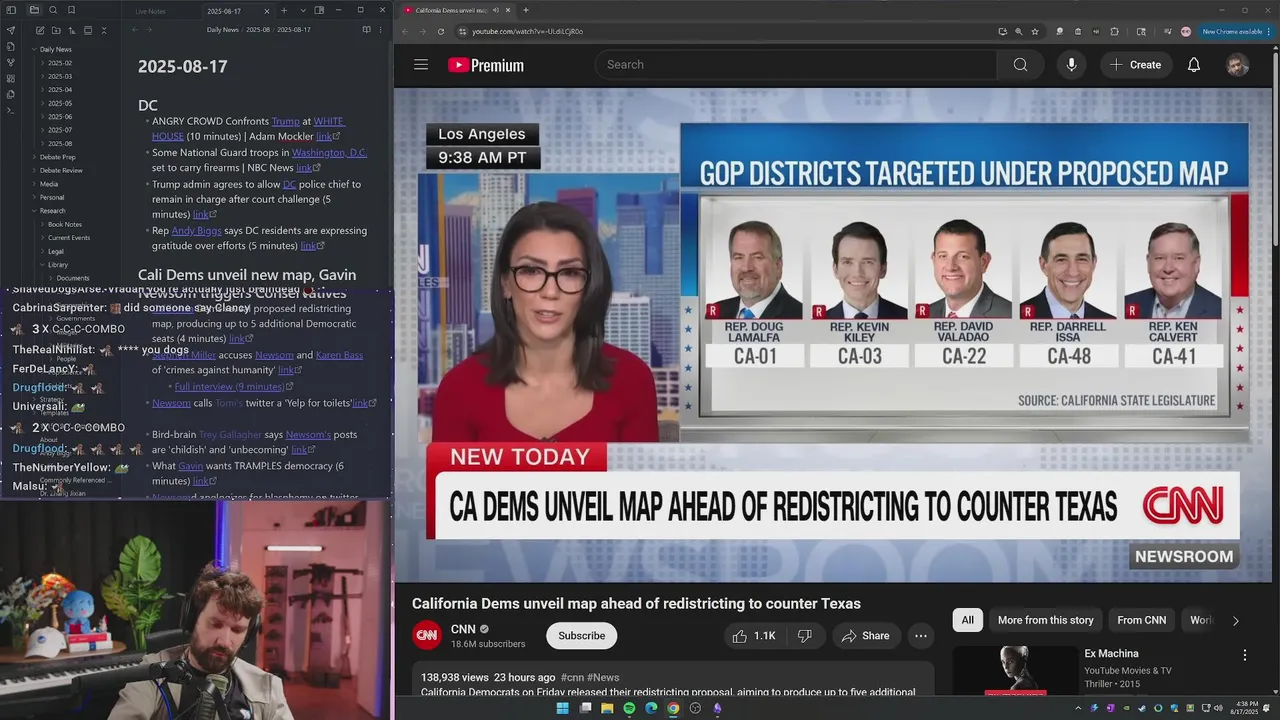Toggle reading view book icon in Obsidian
Screen dimensions: 1280x720
[x=366, y=30]
